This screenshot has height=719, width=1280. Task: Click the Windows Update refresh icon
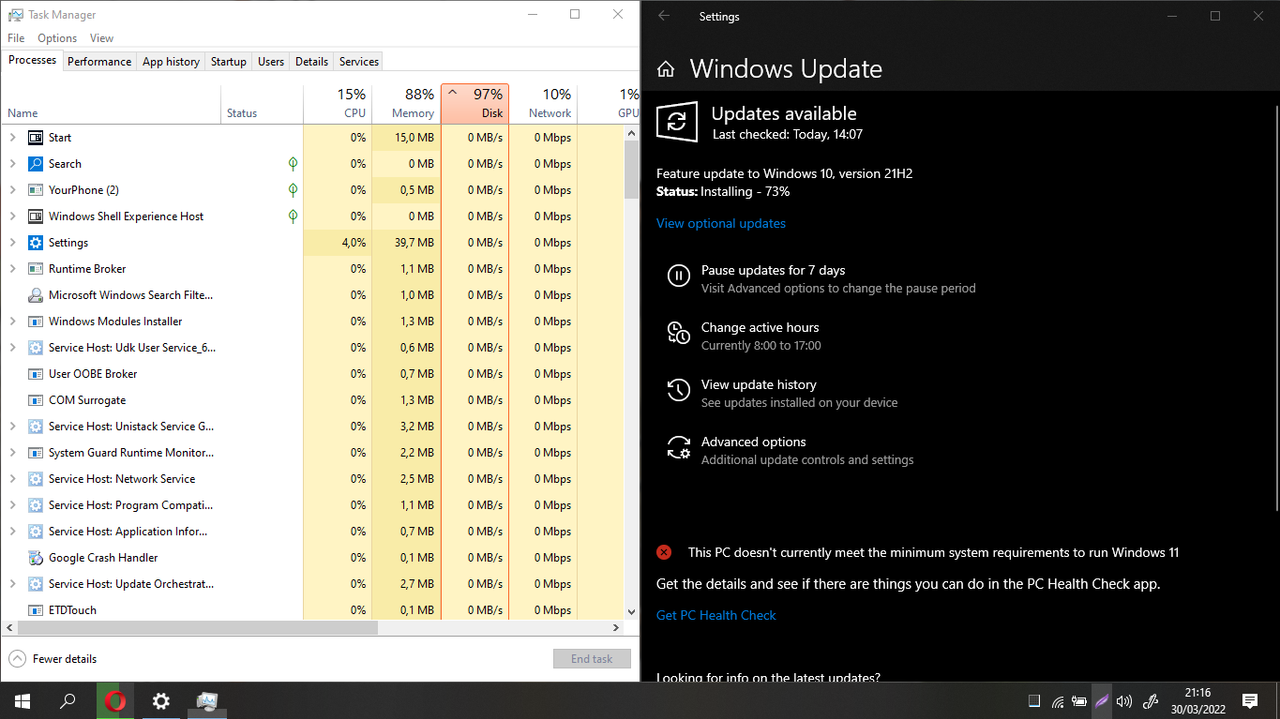coord(677,122)
